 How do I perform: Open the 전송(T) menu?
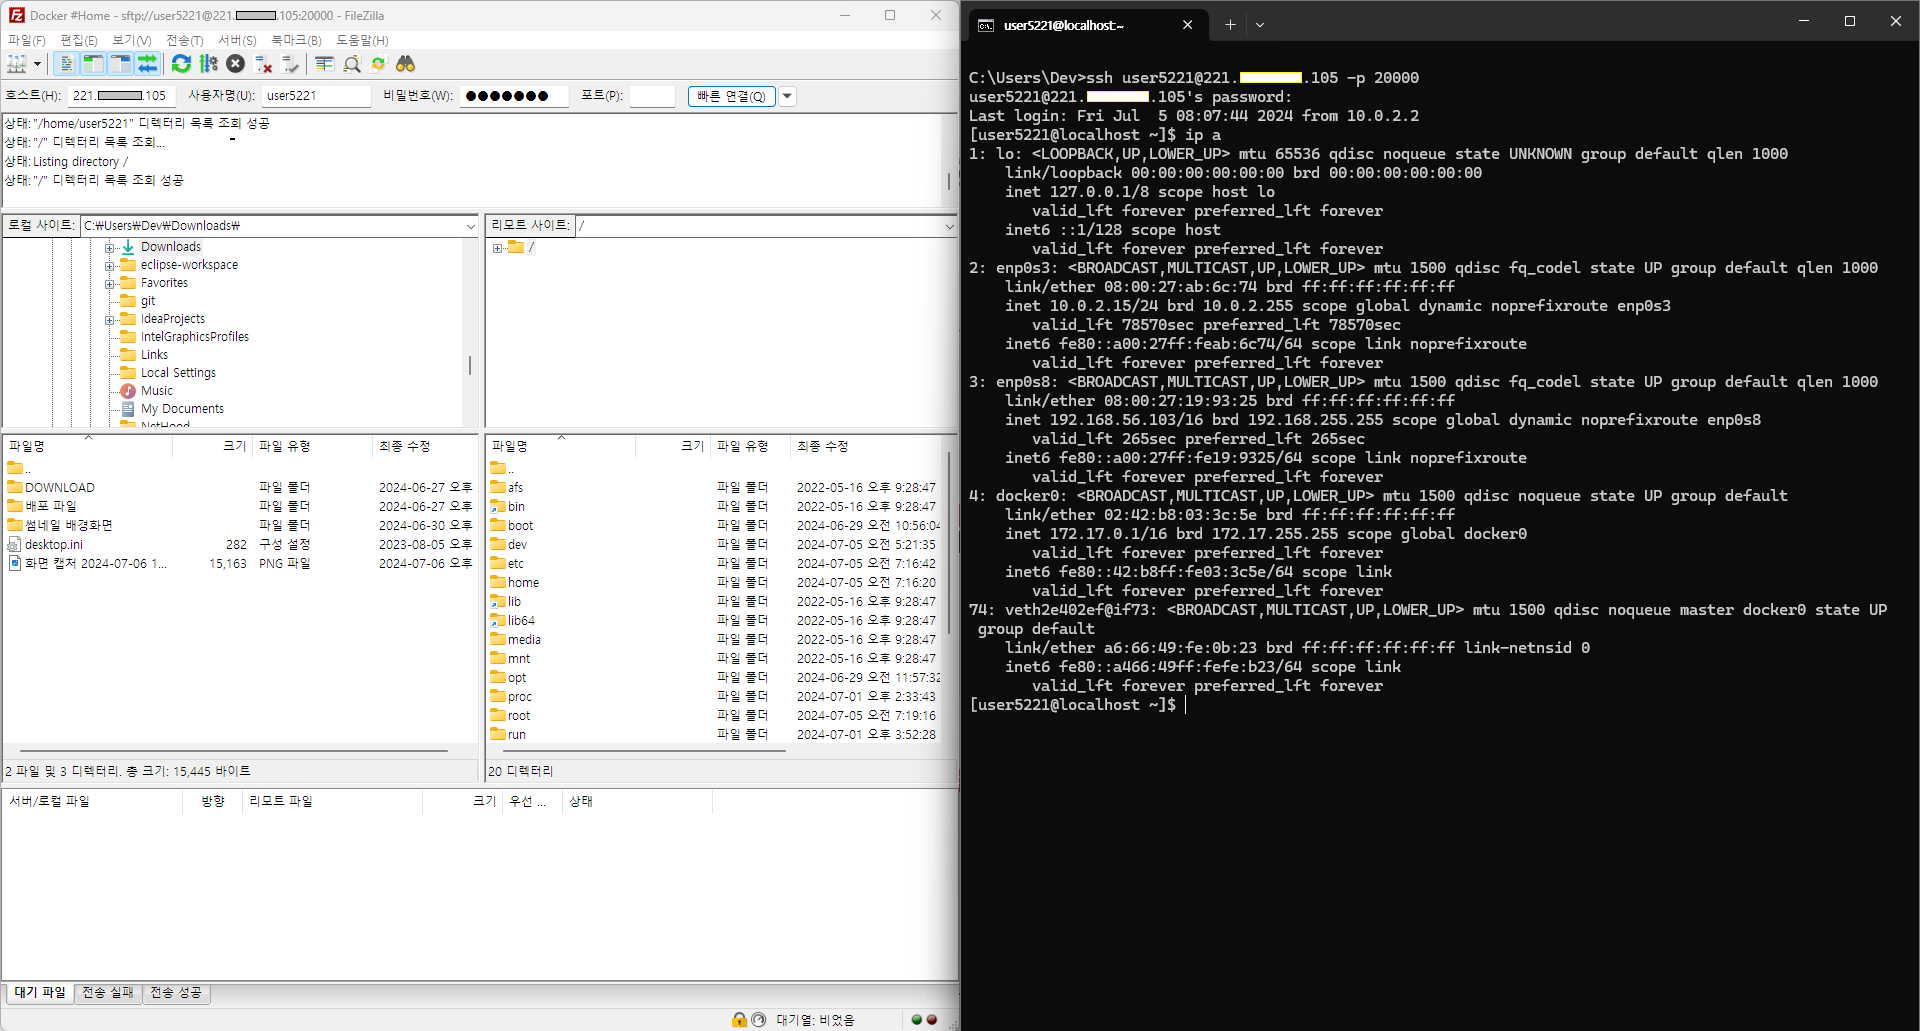185,40
